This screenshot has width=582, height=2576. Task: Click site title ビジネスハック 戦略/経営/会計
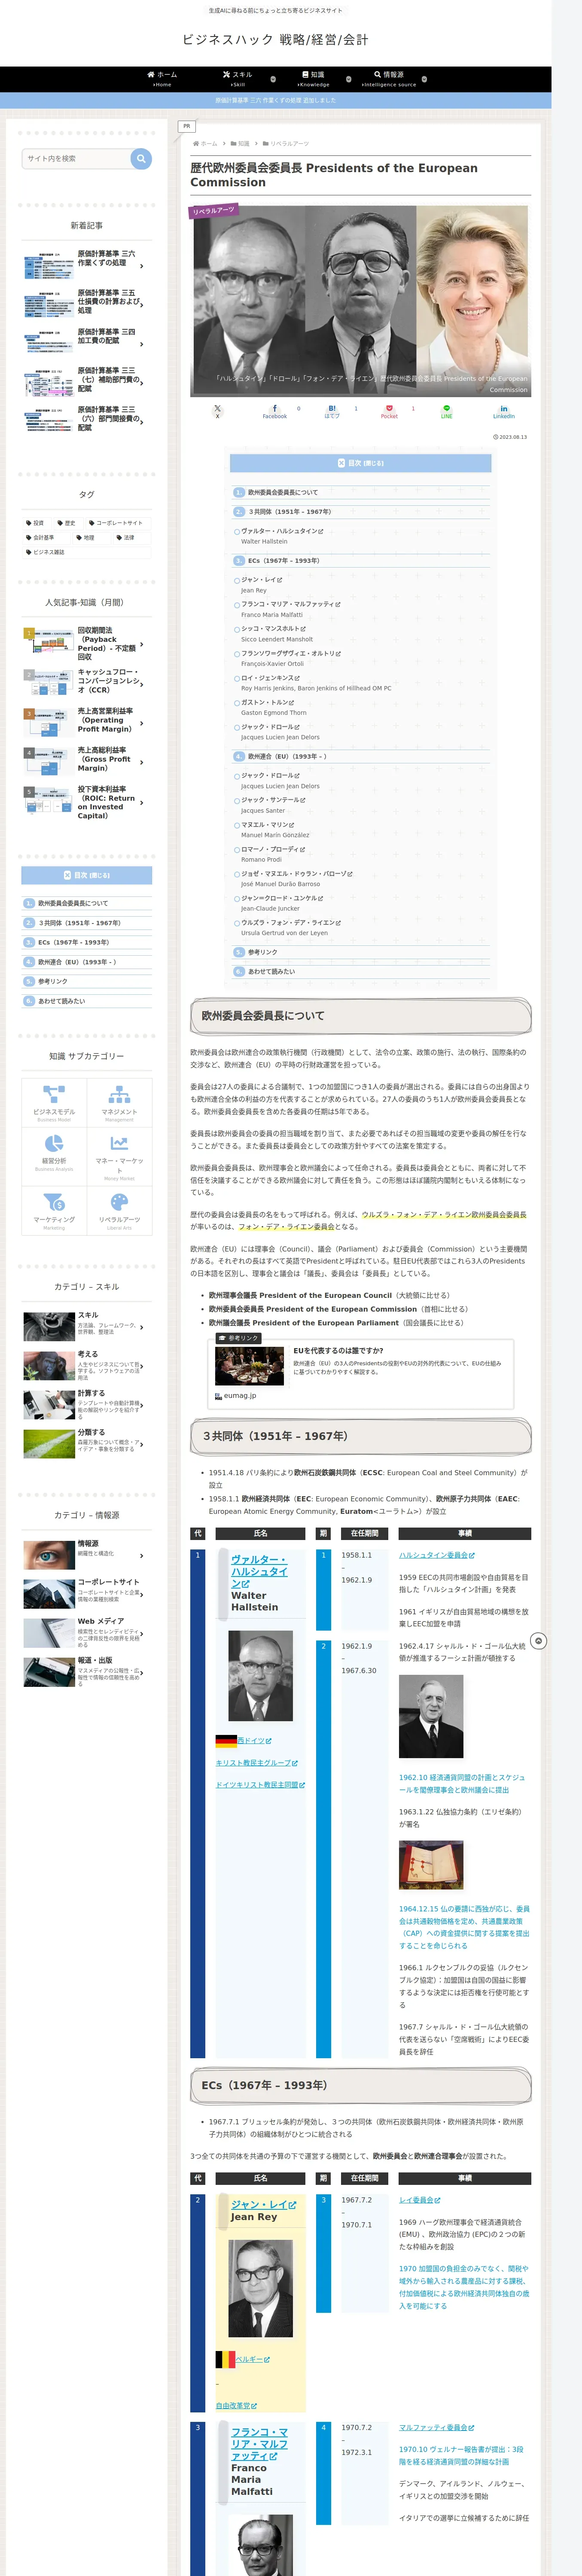[275, 40]
